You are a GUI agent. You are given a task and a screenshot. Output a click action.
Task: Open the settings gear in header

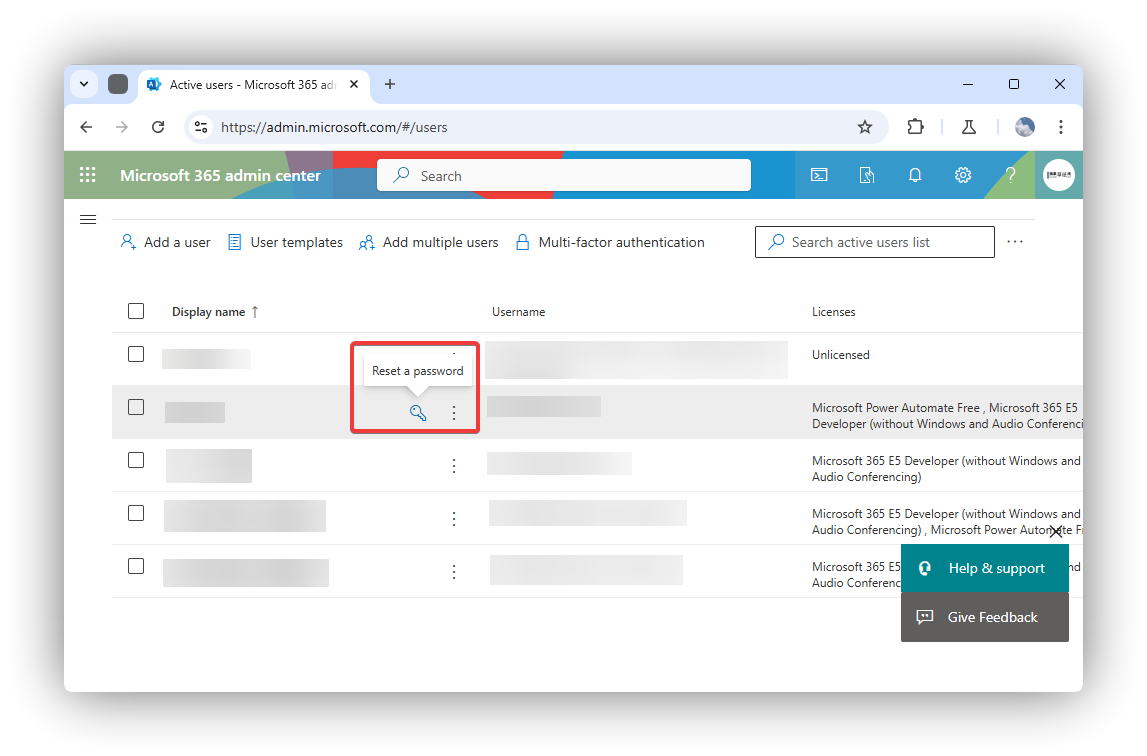tap(963, 175)
